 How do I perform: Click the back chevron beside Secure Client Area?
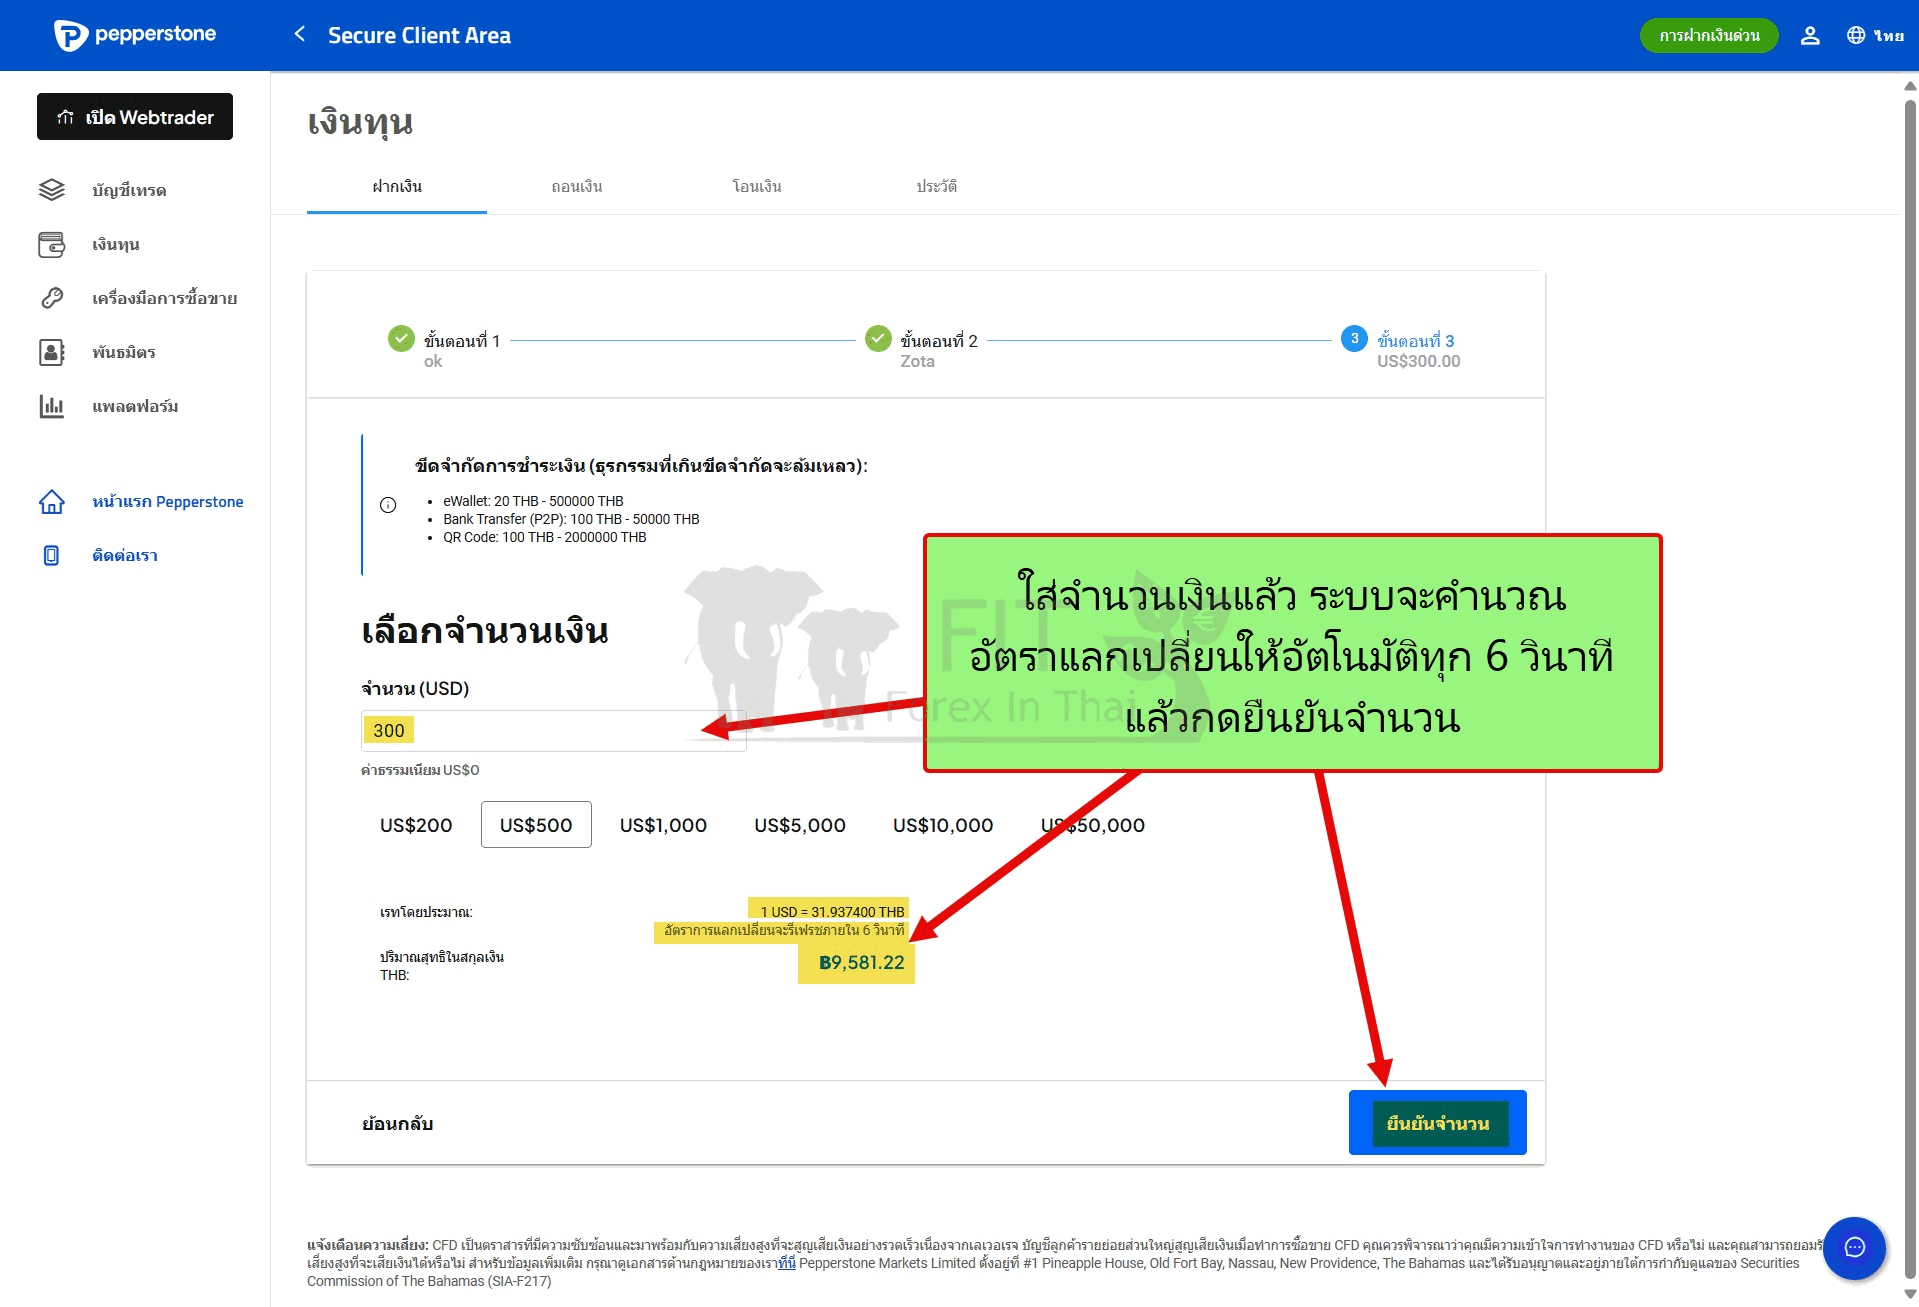(299, 35)
